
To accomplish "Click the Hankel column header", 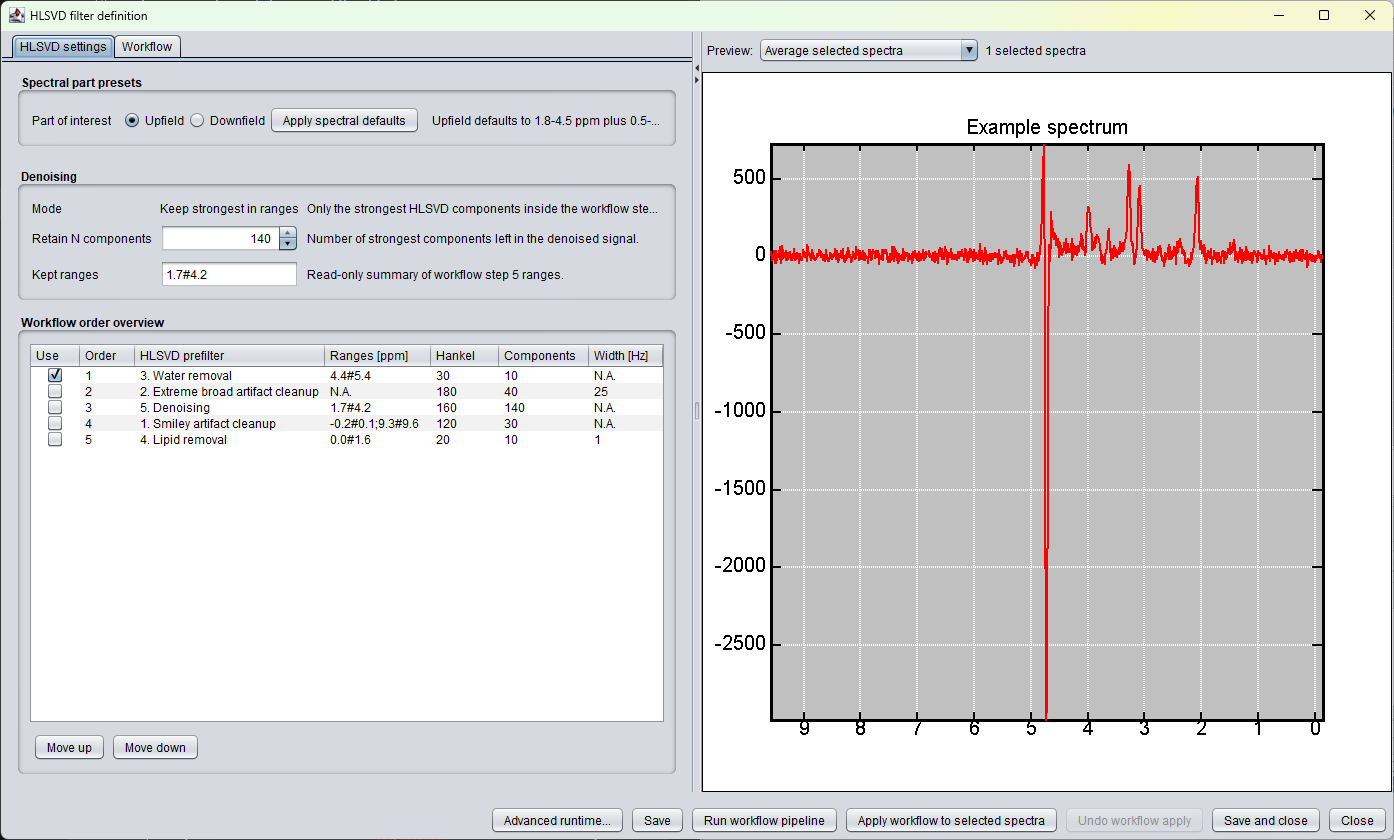I will point(464,356).
